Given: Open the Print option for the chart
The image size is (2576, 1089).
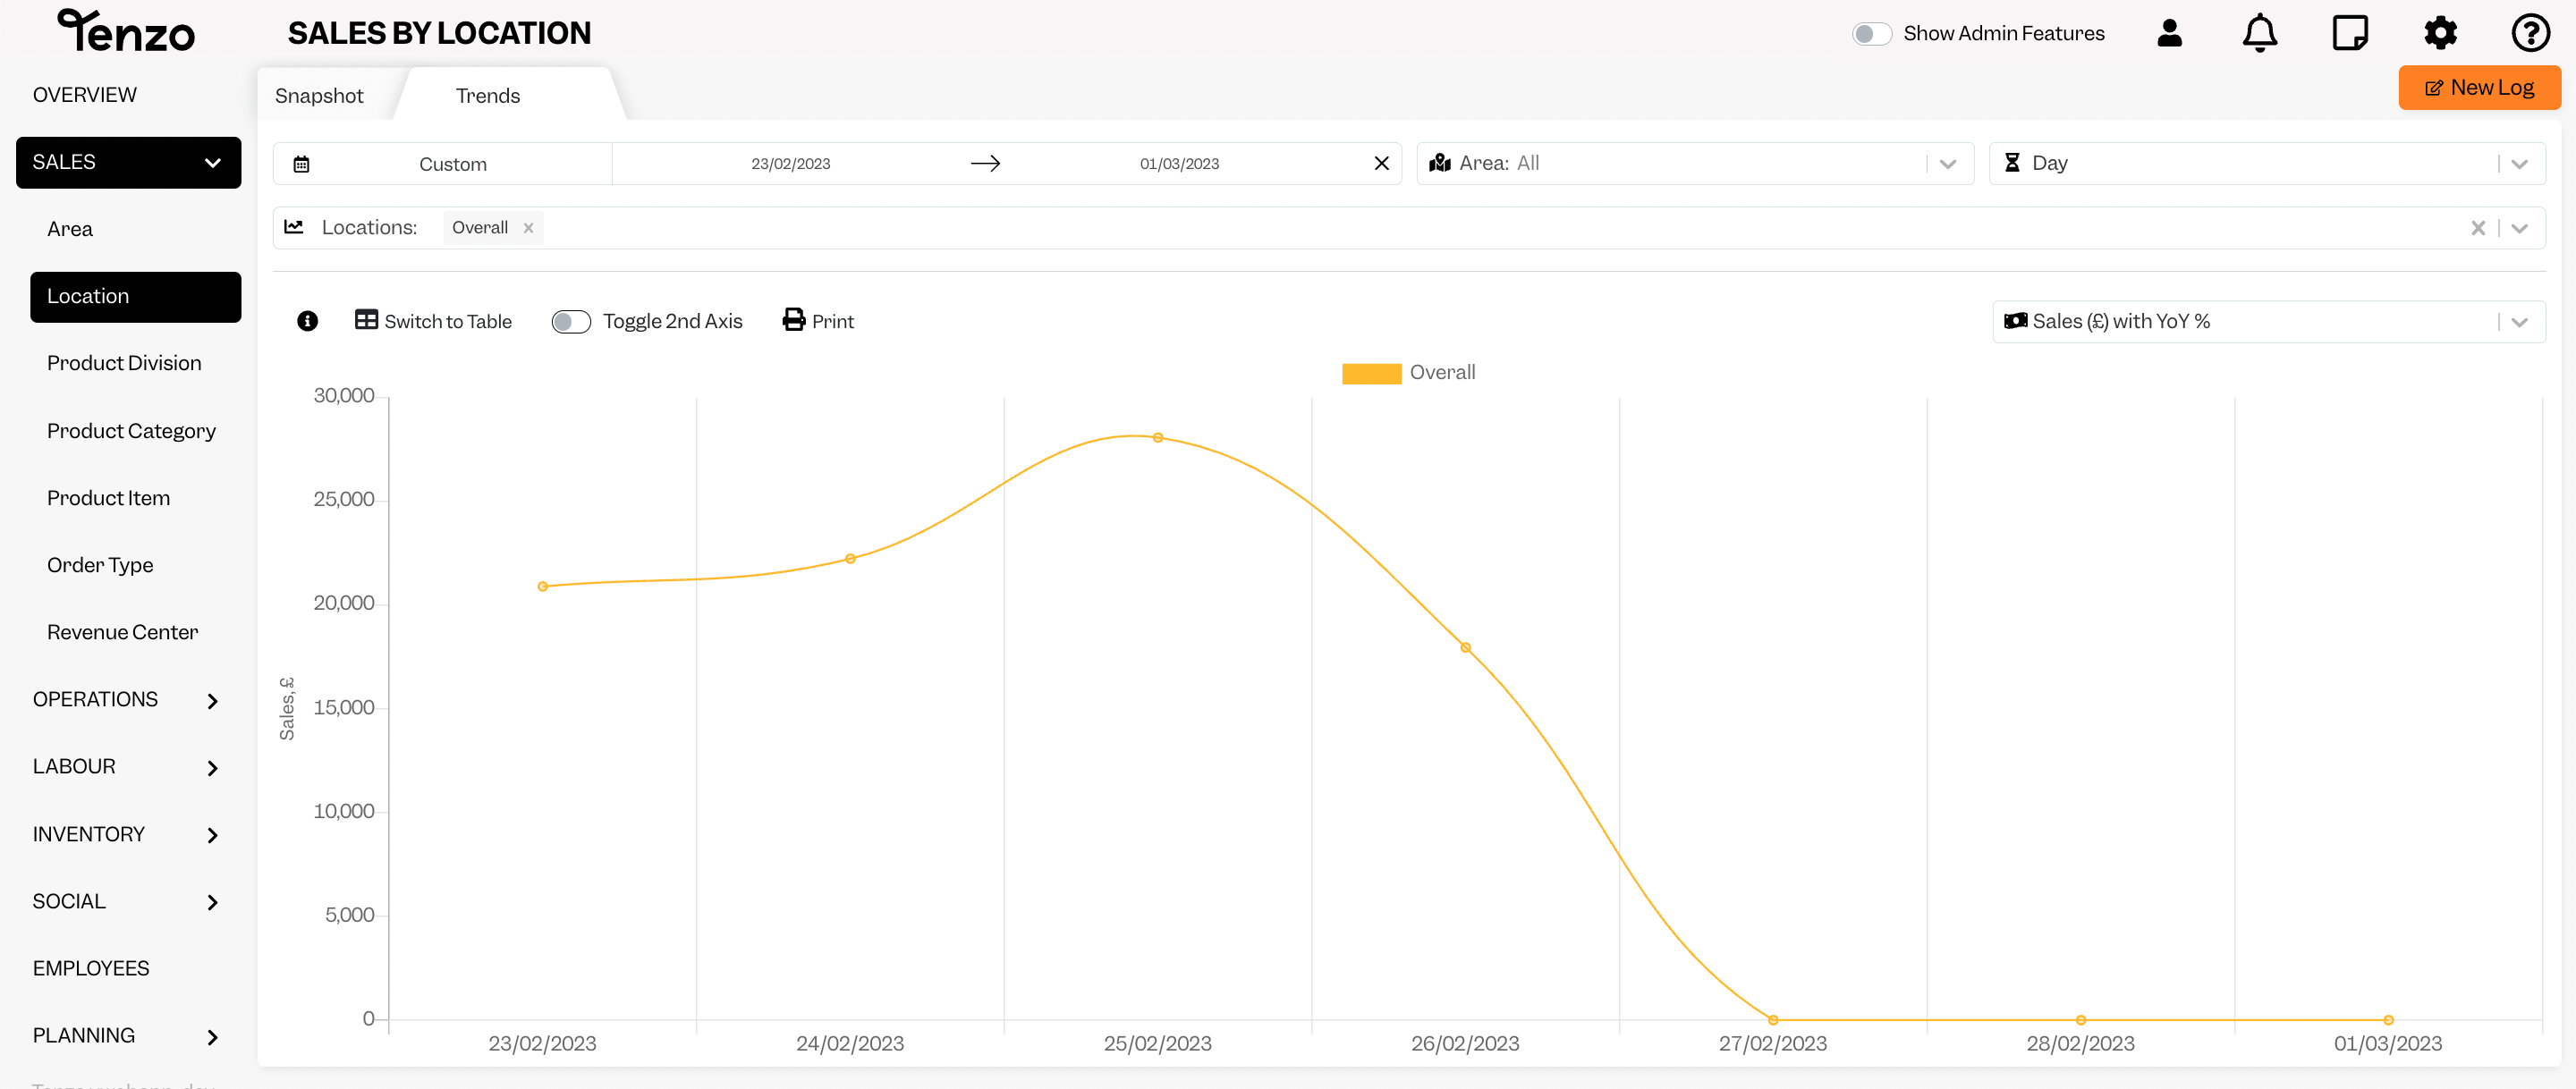Looking at the screenshot, I should click(x=817, y=320).
